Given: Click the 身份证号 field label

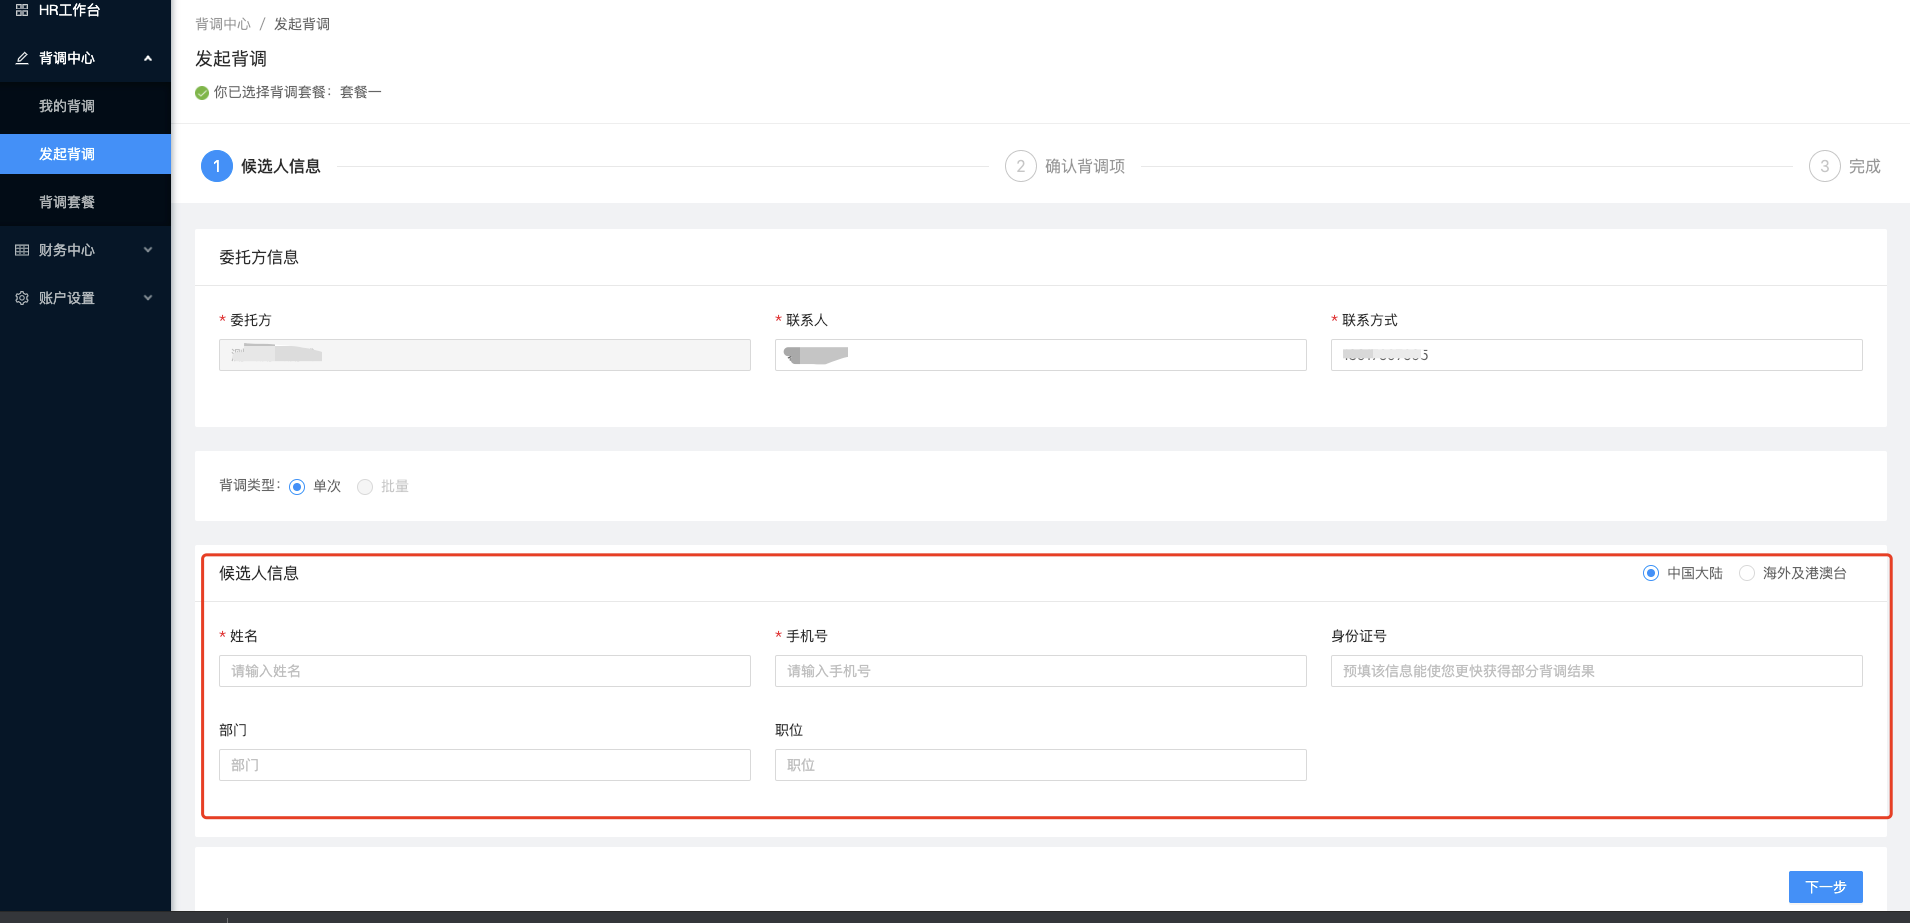Looking at the screenshot, I should pos(1359,636).
